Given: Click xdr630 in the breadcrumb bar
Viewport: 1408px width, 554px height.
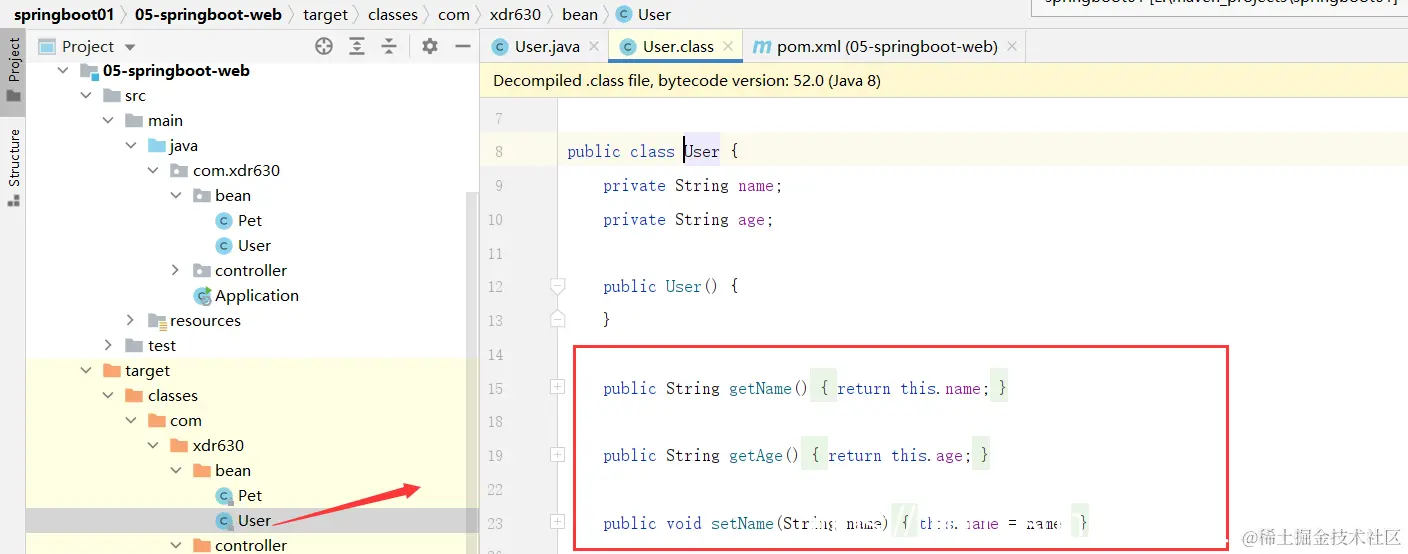Looking at the screenshot, I should pos(515,14).
